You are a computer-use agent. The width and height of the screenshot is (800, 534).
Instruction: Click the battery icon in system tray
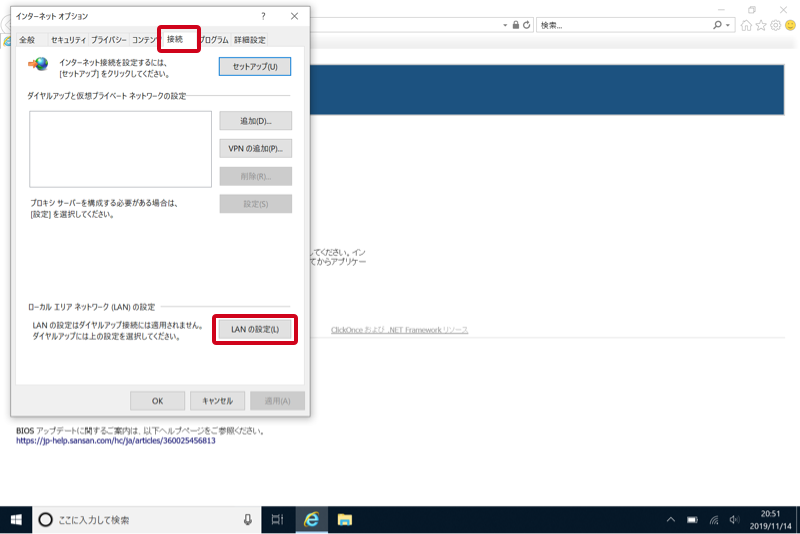click(x=692, y=520)
